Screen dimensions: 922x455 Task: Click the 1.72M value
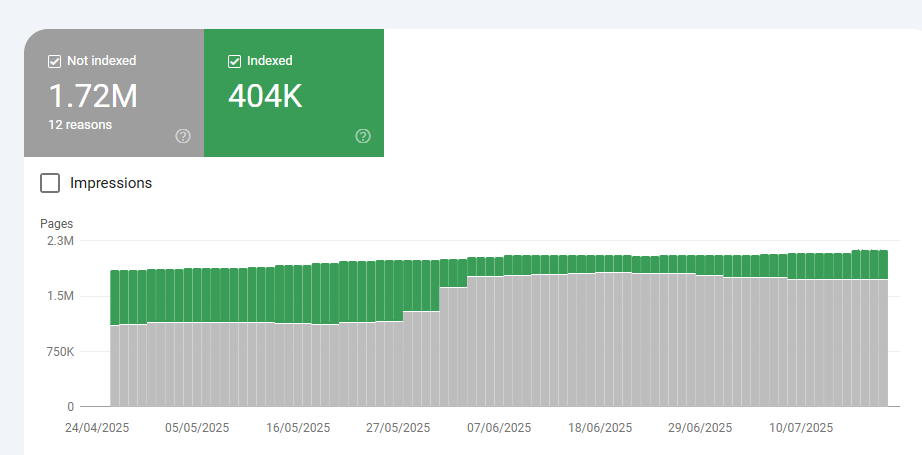93,96
